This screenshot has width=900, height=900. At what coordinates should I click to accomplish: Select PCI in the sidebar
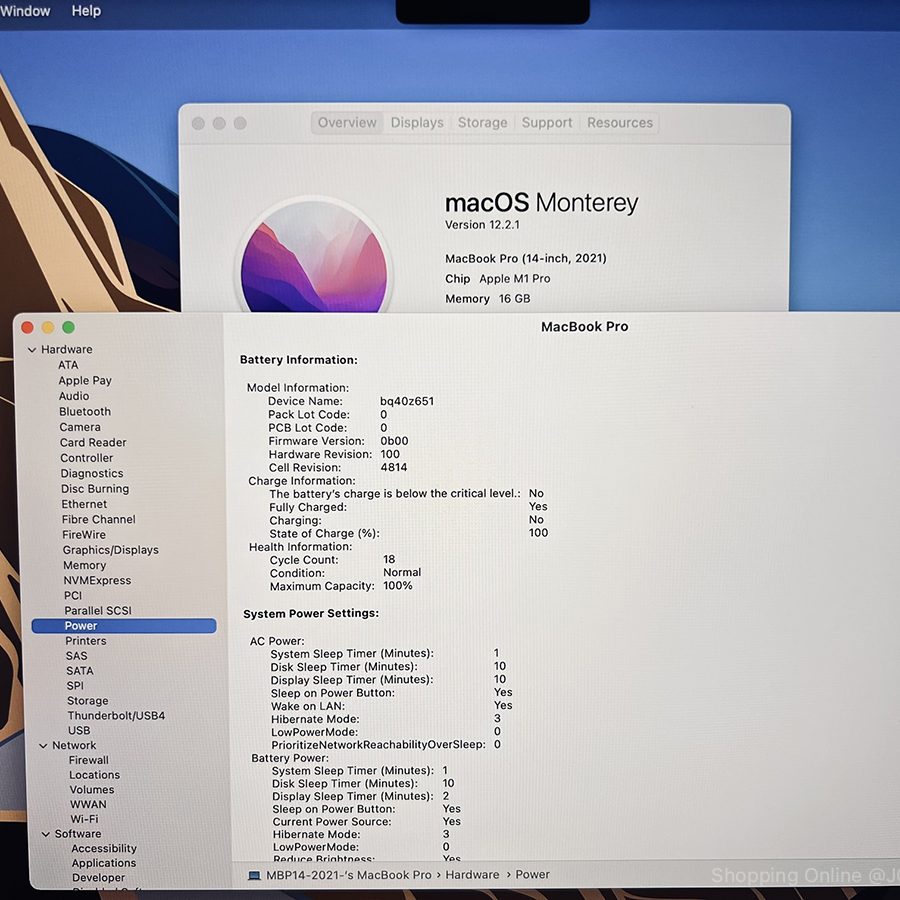(73, 596)
